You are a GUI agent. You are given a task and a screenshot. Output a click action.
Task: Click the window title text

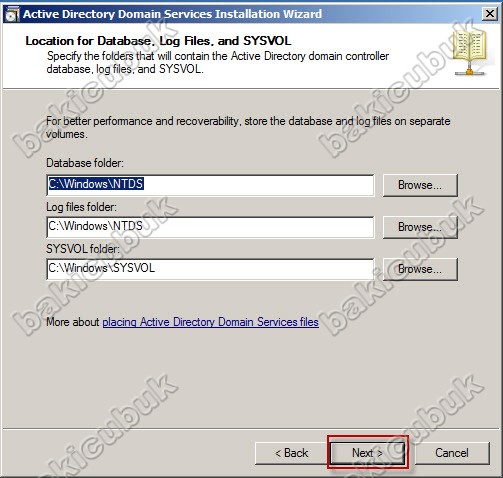point(172,14)
